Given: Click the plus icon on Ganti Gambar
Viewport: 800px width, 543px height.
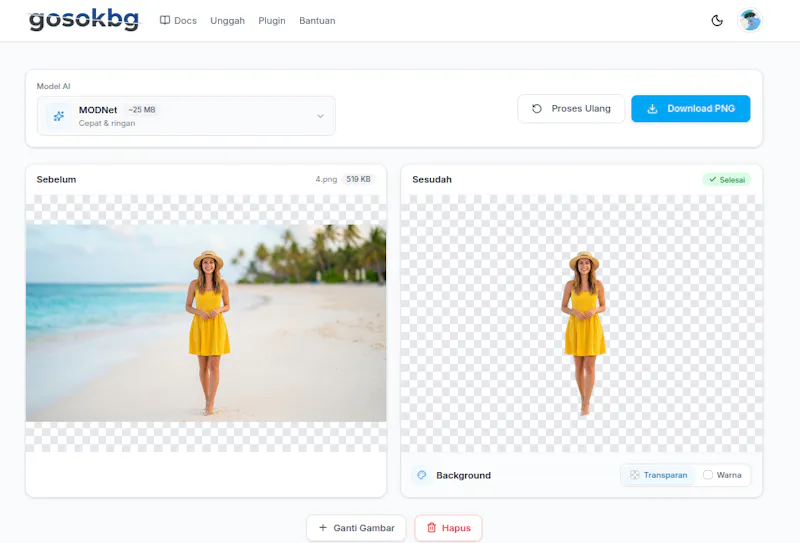Looking at the screenshot, I should [x=323, y=528].
